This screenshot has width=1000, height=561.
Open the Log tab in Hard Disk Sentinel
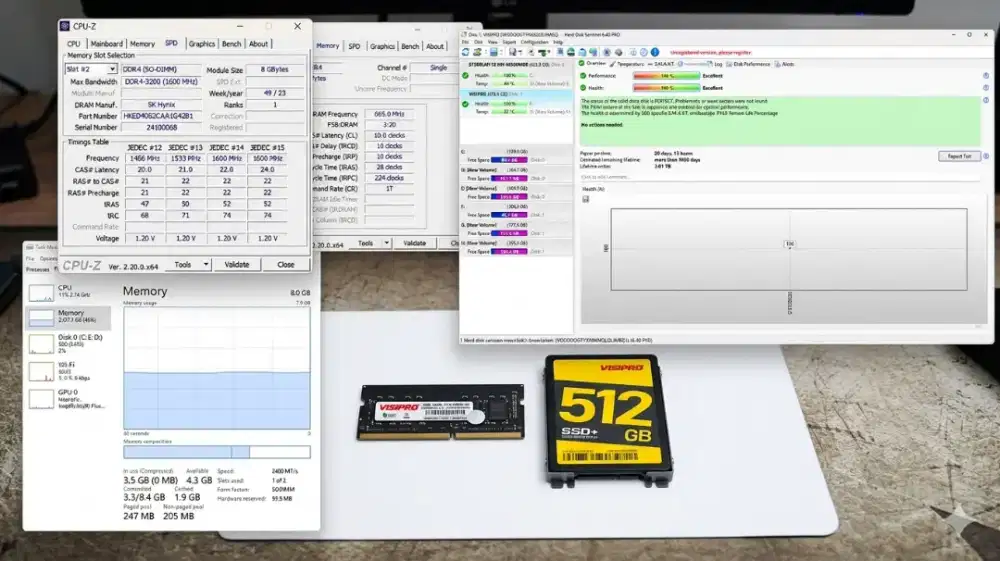(716, 64)
